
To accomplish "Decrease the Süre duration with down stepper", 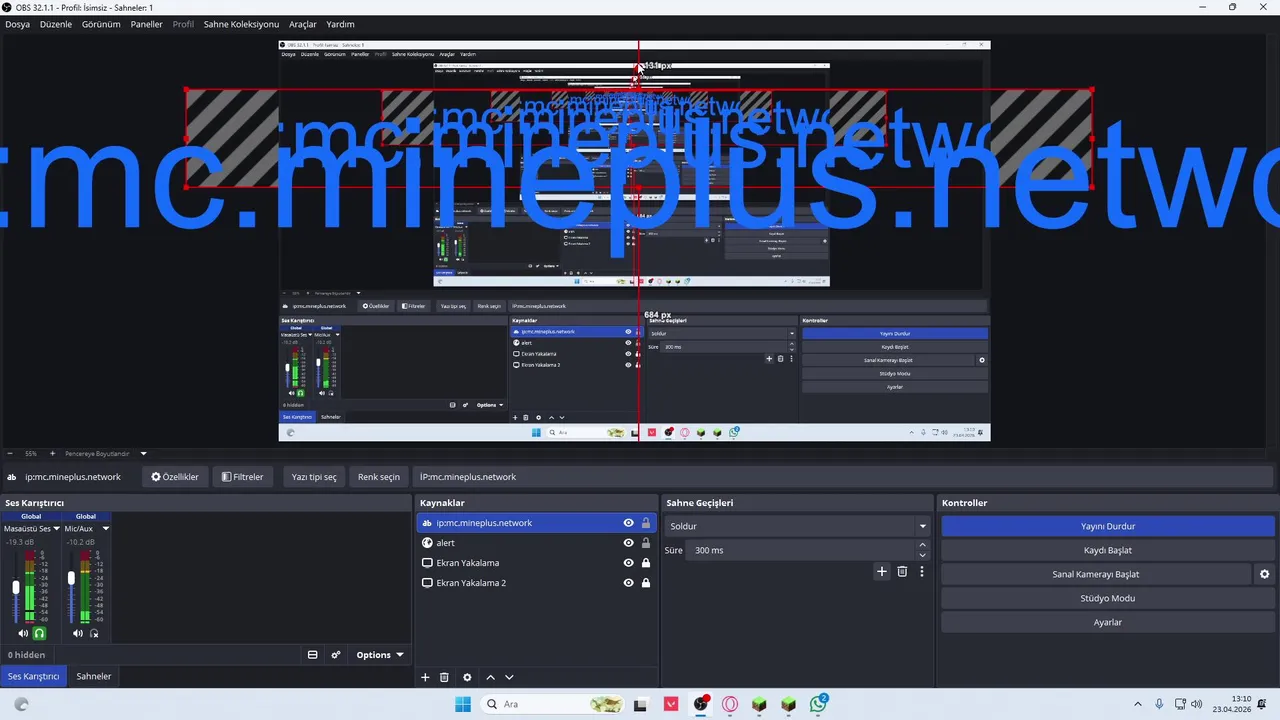I will [922, 555].
